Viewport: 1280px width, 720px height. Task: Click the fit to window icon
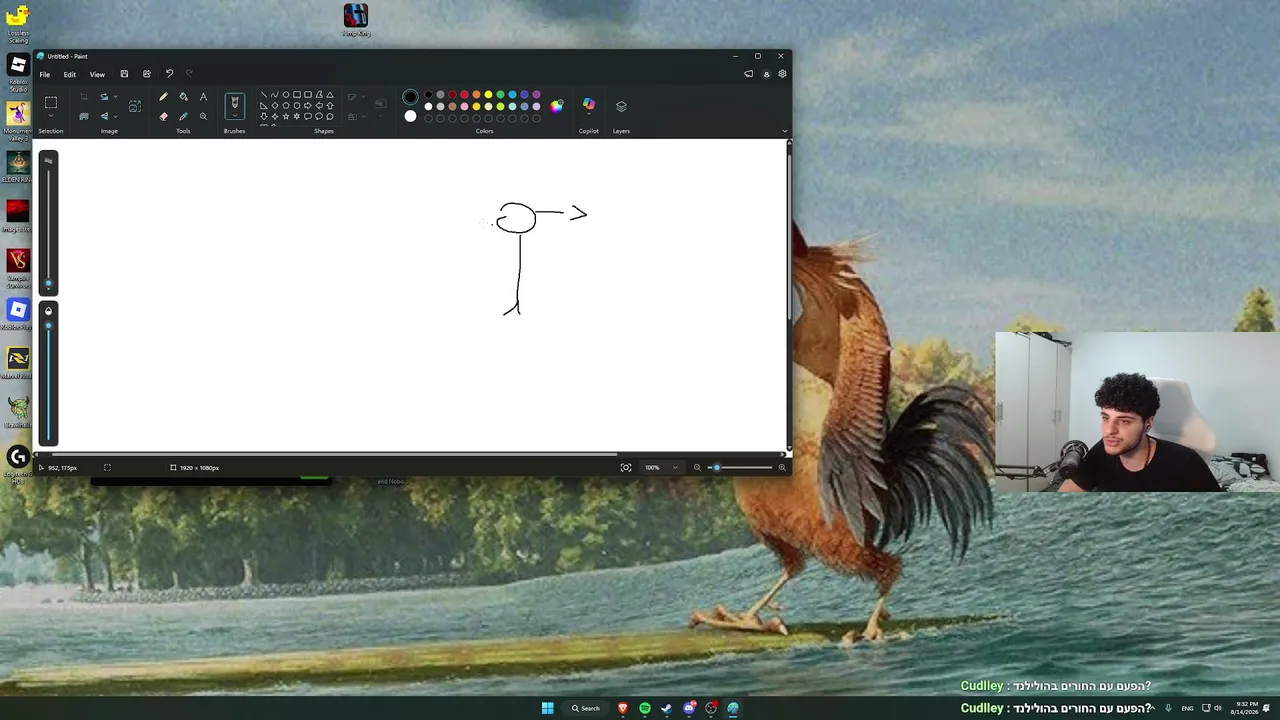click(626, 467)
